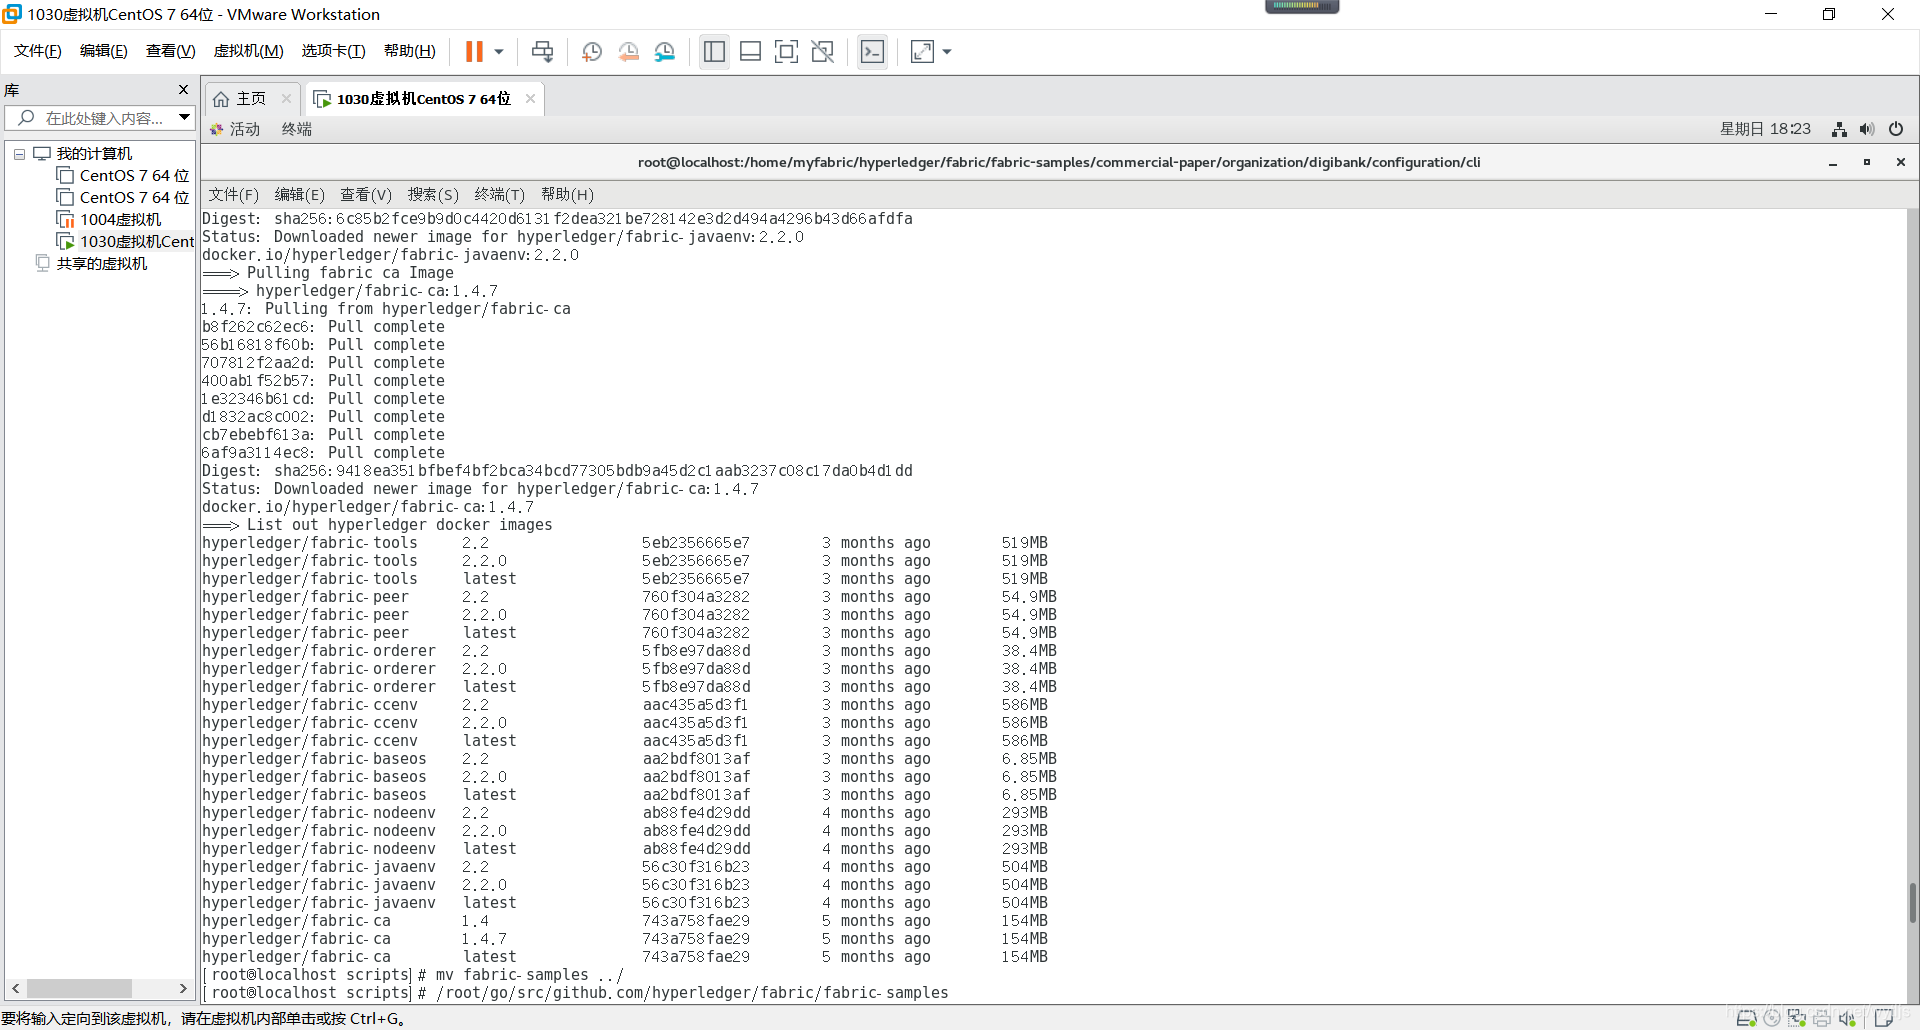Click the terminal's vertical scrollbar thumb
This screenshot has width=1920, height=1030.
point(1912,904)
